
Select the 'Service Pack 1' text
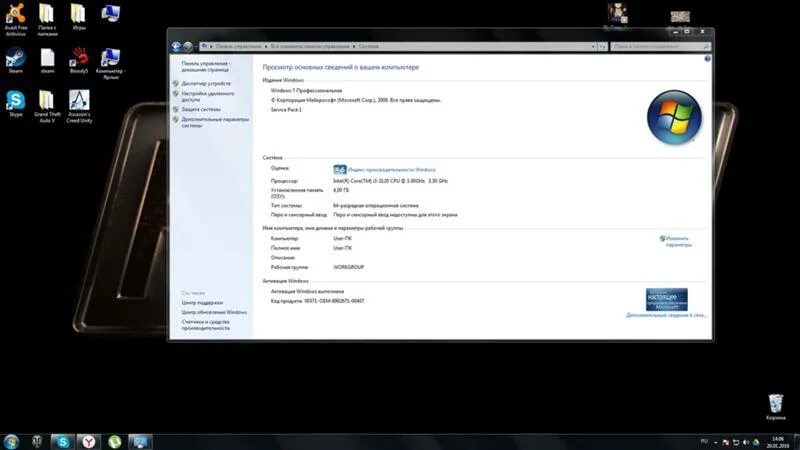coord(286,110)
